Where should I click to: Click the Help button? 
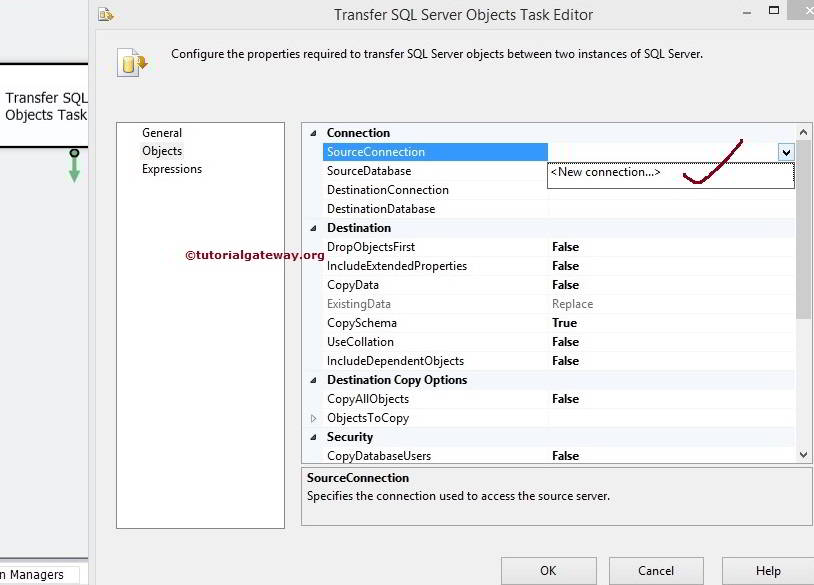768,571
